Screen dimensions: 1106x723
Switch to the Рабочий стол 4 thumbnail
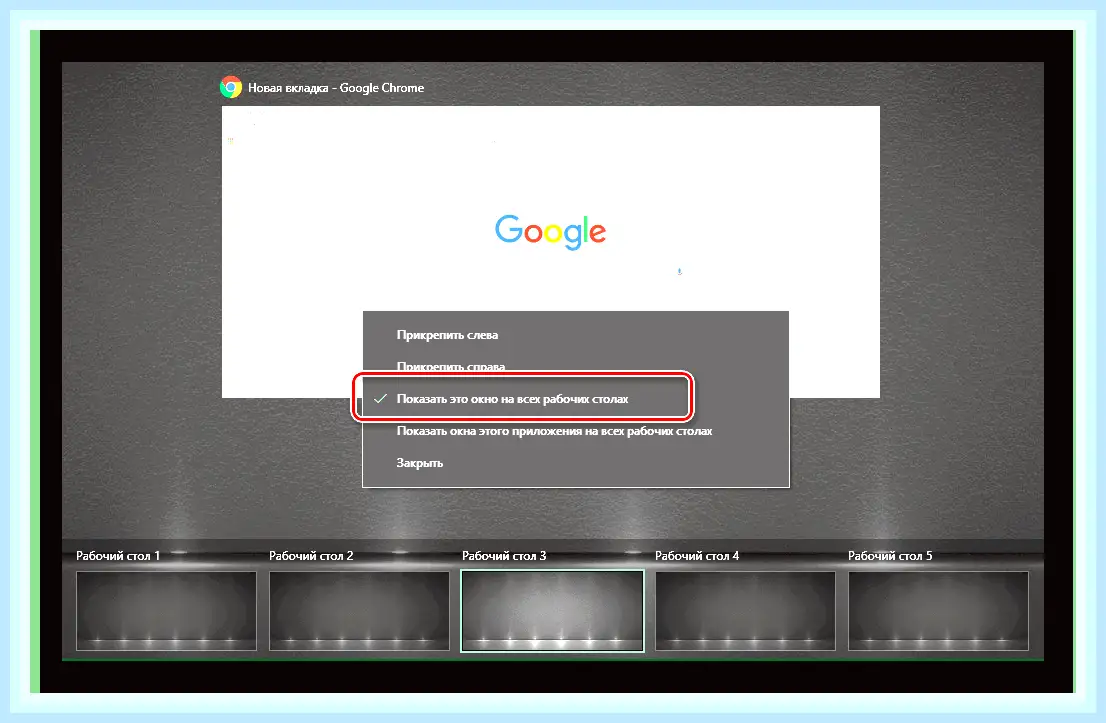(x=745, y=611)
